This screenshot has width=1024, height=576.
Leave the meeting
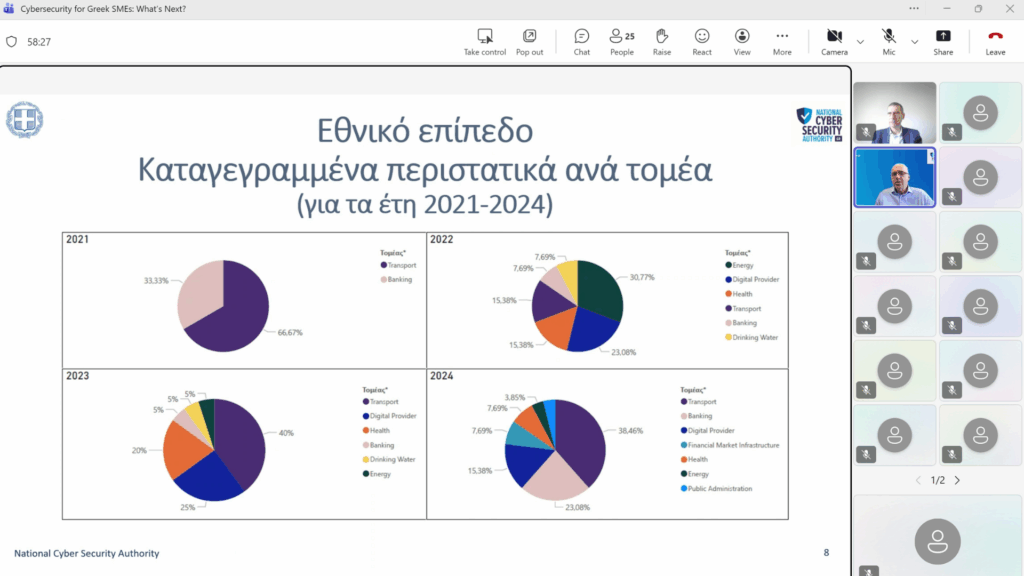995,41
